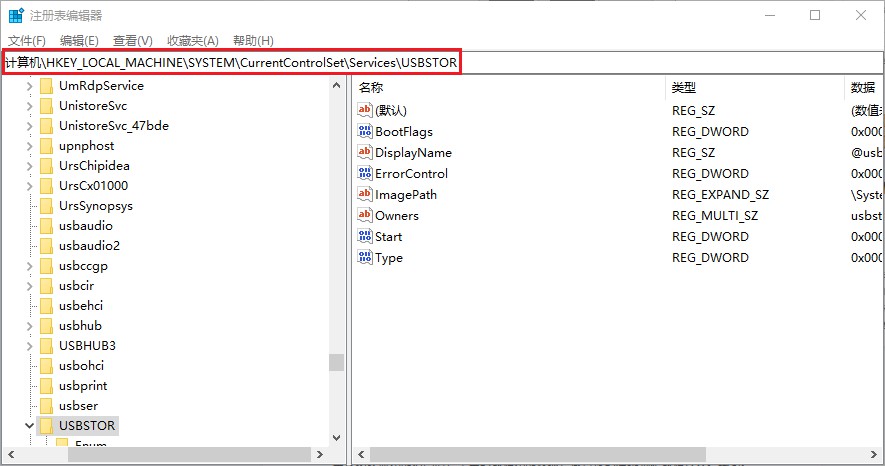Click the Registry Editor app icon in title bar
This screenshot has height=466, width=885.
click(17, 16)
